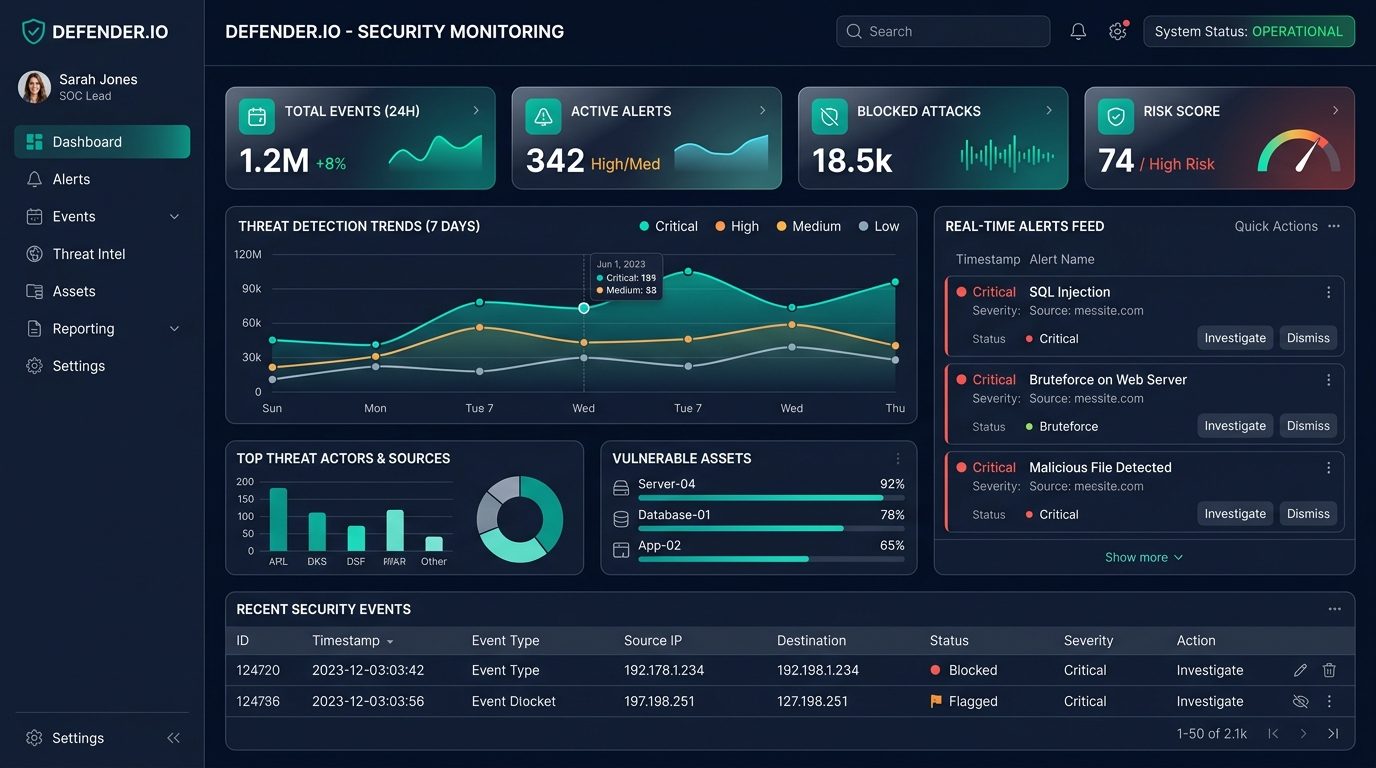This screenshot has height=768, width=1376.
Task: Click the Search input field
Action: (943, 32)
